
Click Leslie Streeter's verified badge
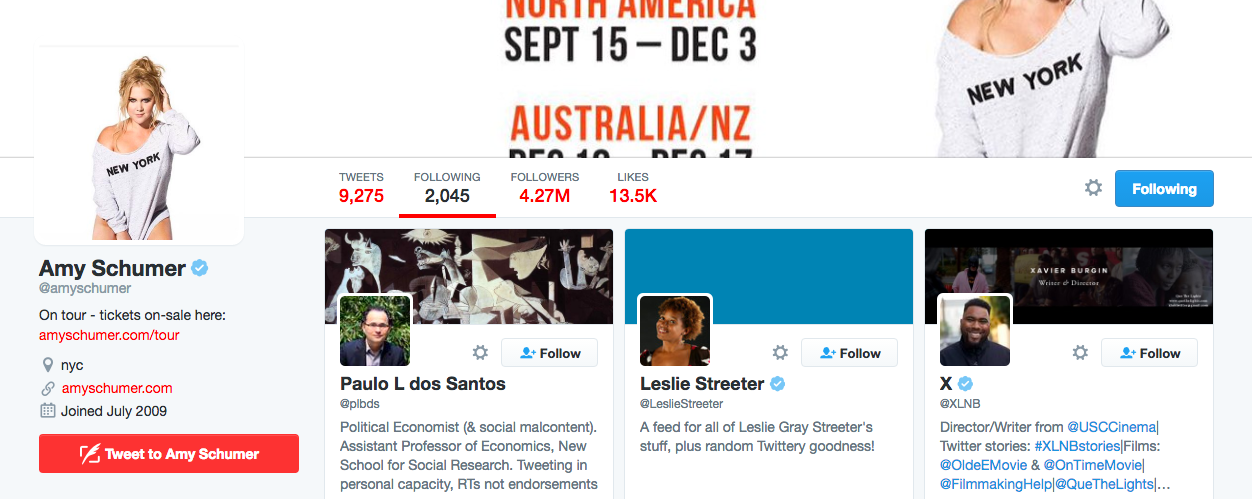tap(777, 384)
